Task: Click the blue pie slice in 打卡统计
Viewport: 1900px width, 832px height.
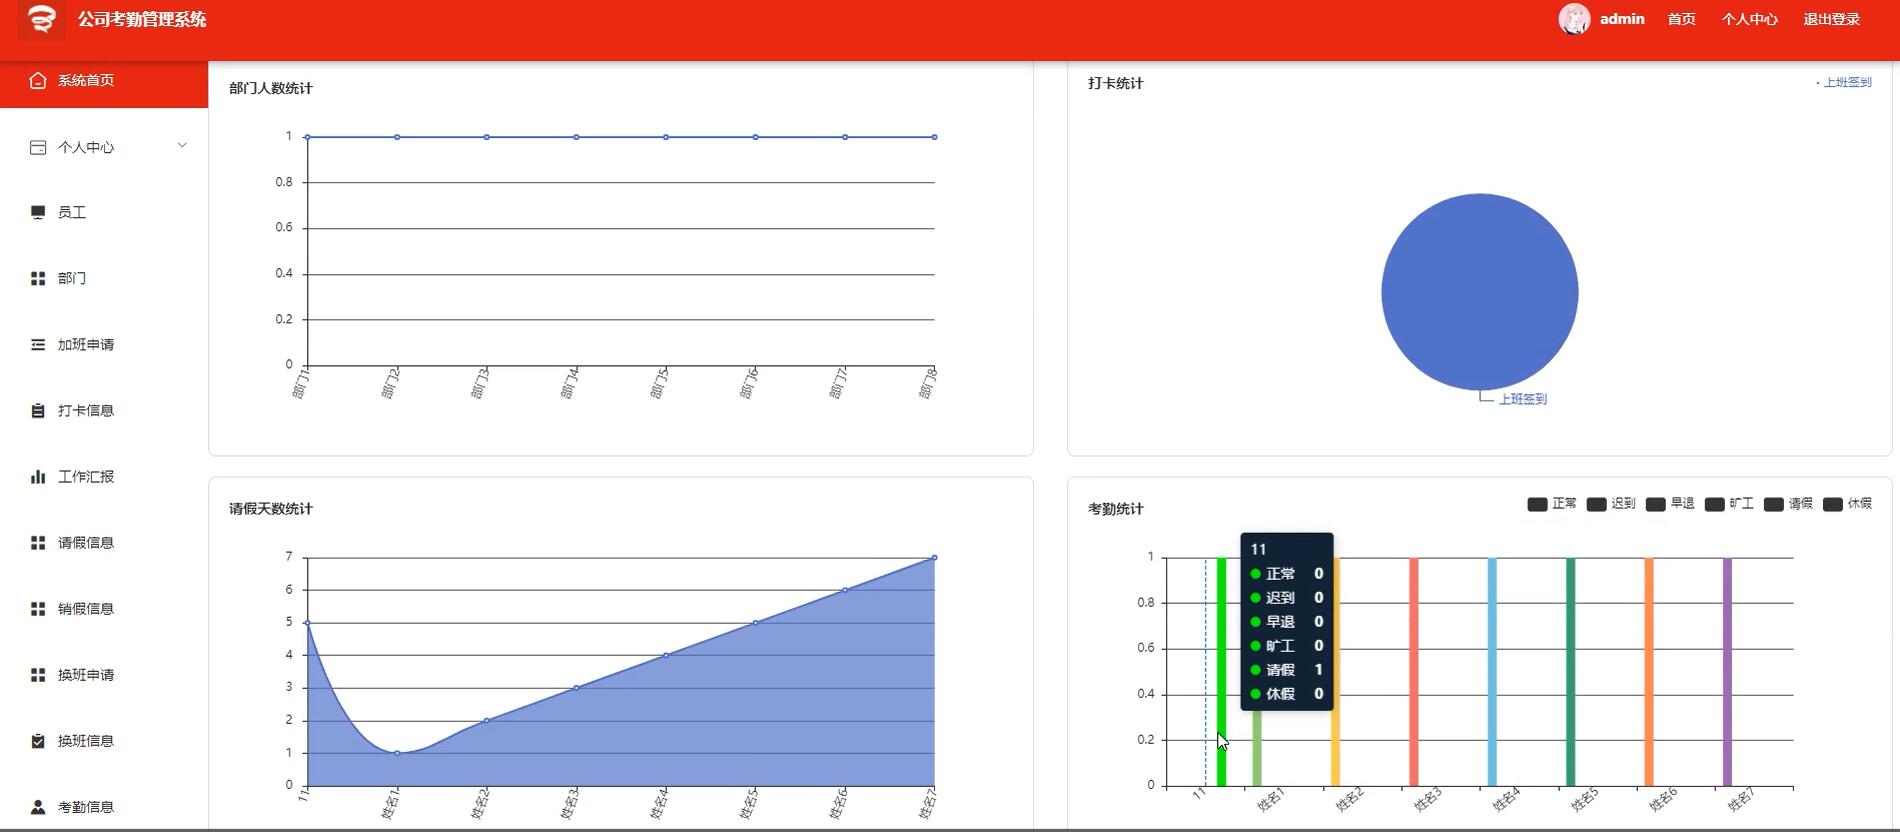Action: pos(1479,291)
